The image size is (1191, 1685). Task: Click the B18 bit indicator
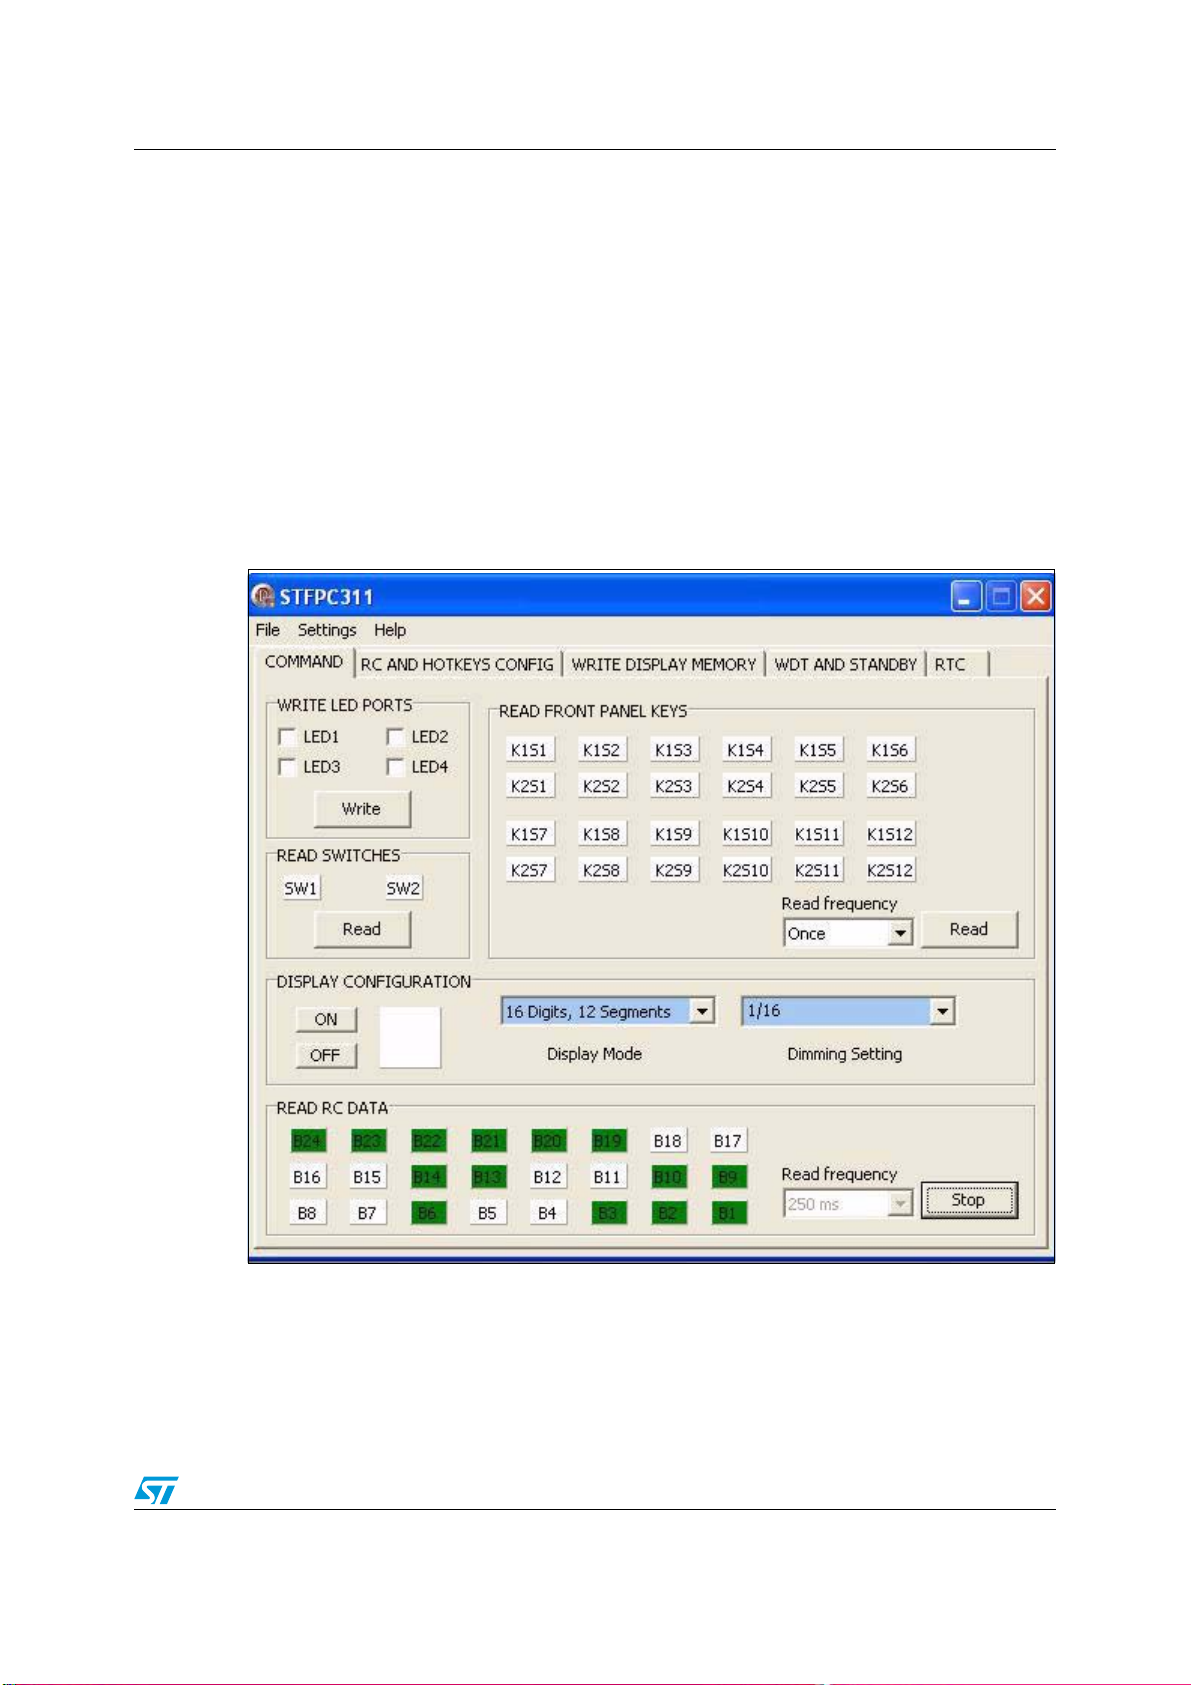[668, 1141]
